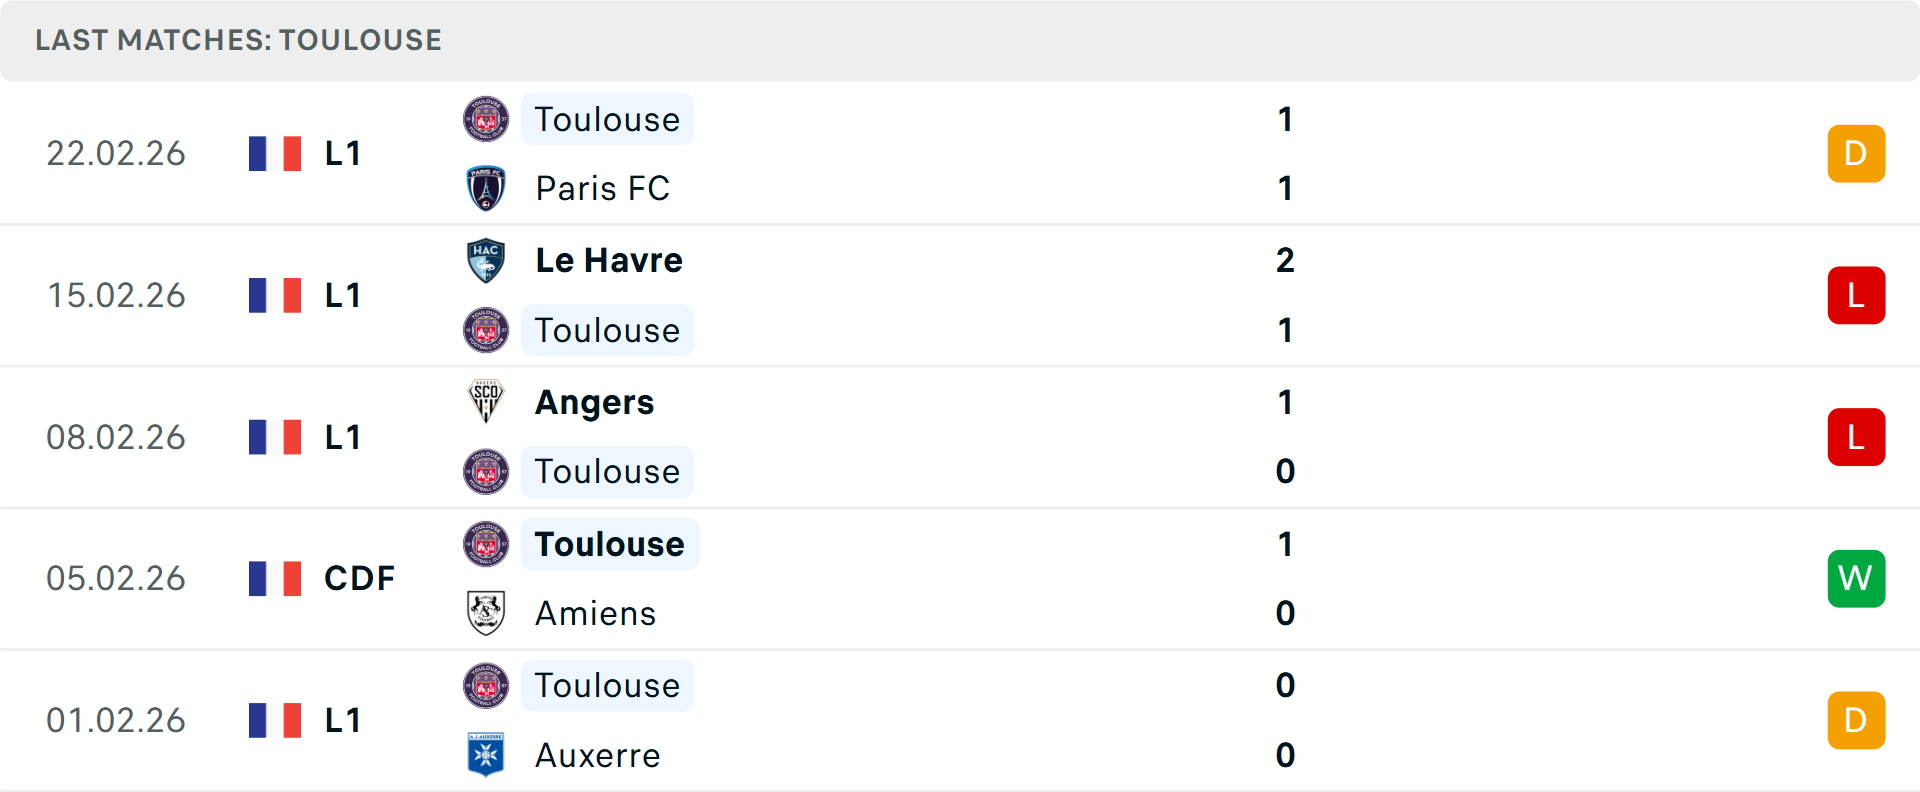The height and width of the screenshot is (792, 1920).
Task: Click French flag beside CDF competition
Action: click(275, 578)
